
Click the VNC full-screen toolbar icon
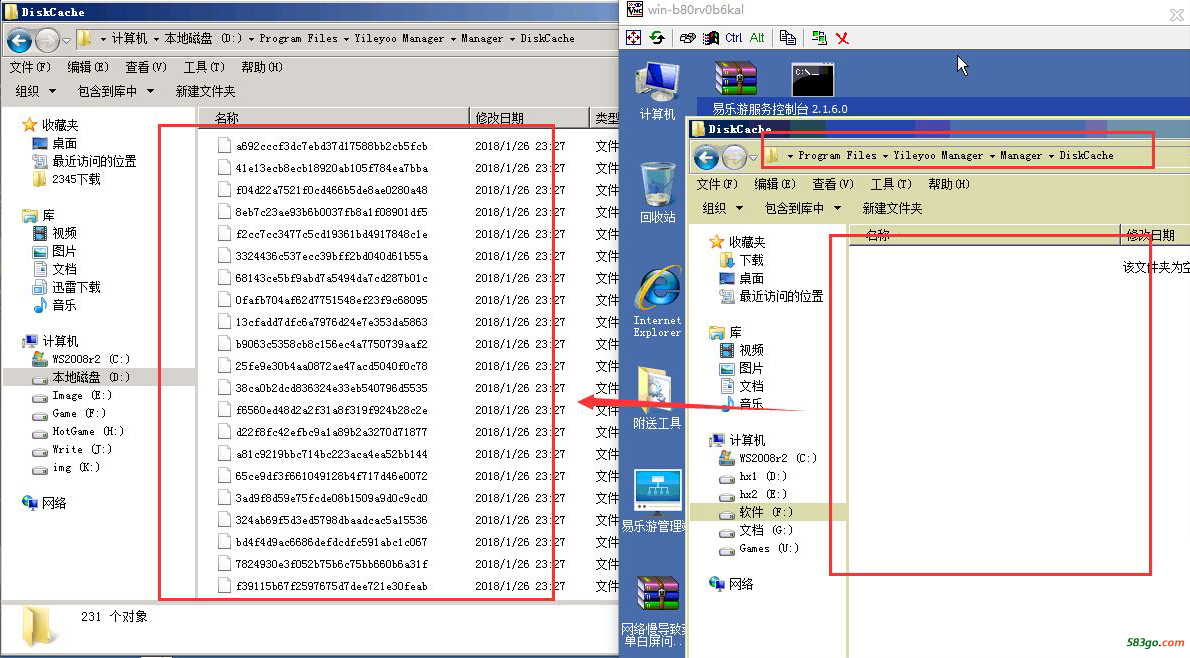pos(633,38)
